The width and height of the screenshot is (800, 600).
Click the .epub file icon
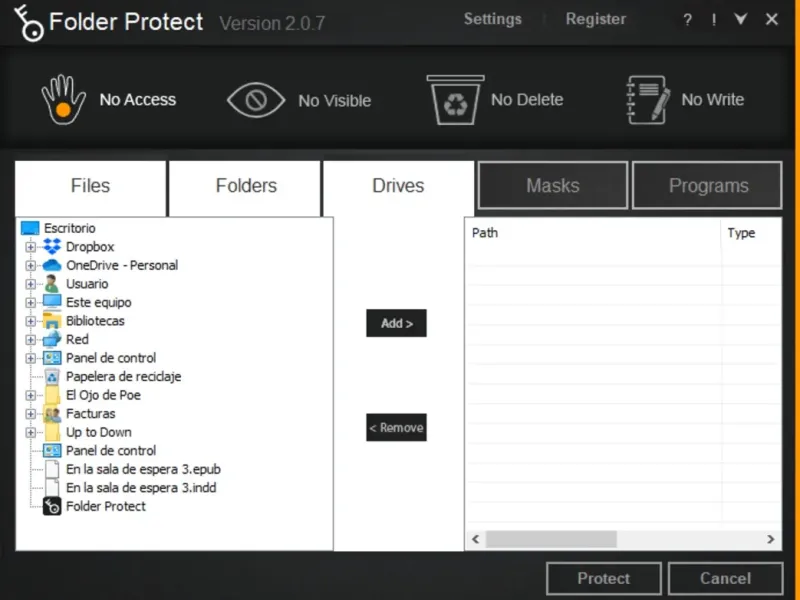(52, 469)
